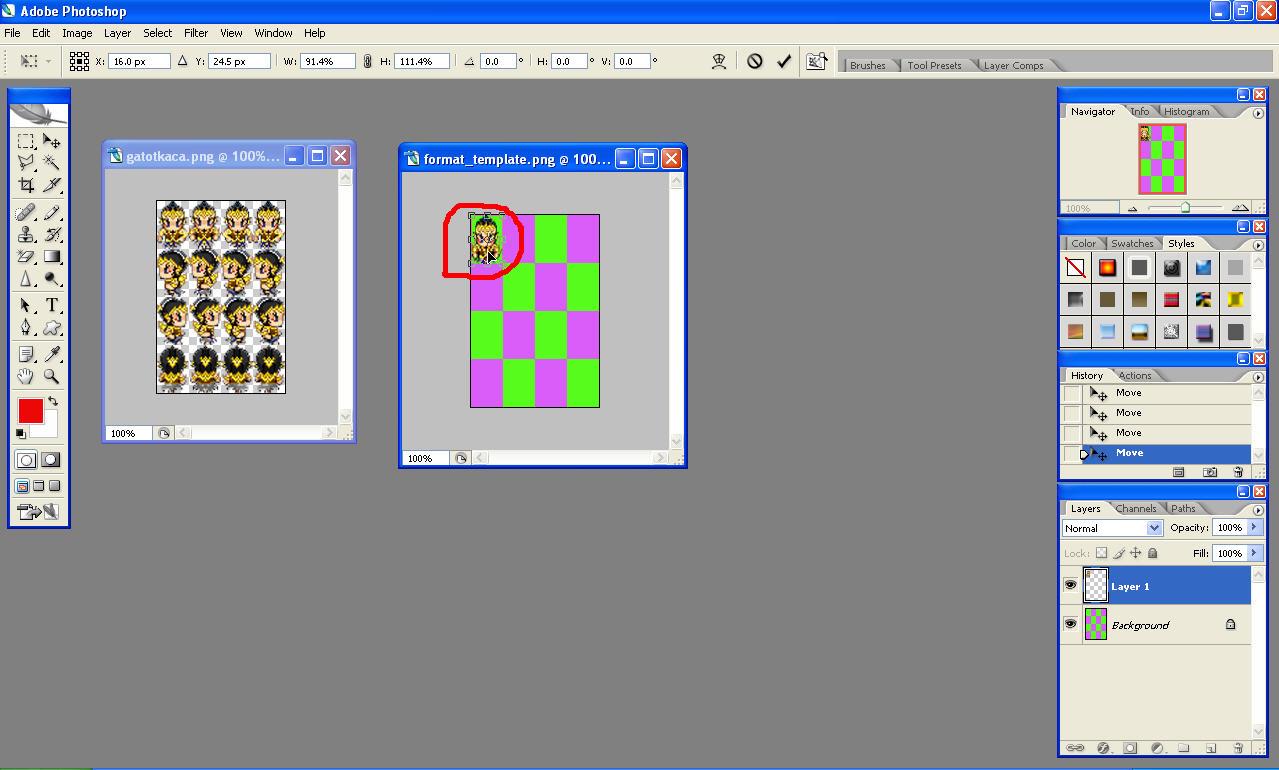
Task: Swap foreground and background colors
Action: 53,401
